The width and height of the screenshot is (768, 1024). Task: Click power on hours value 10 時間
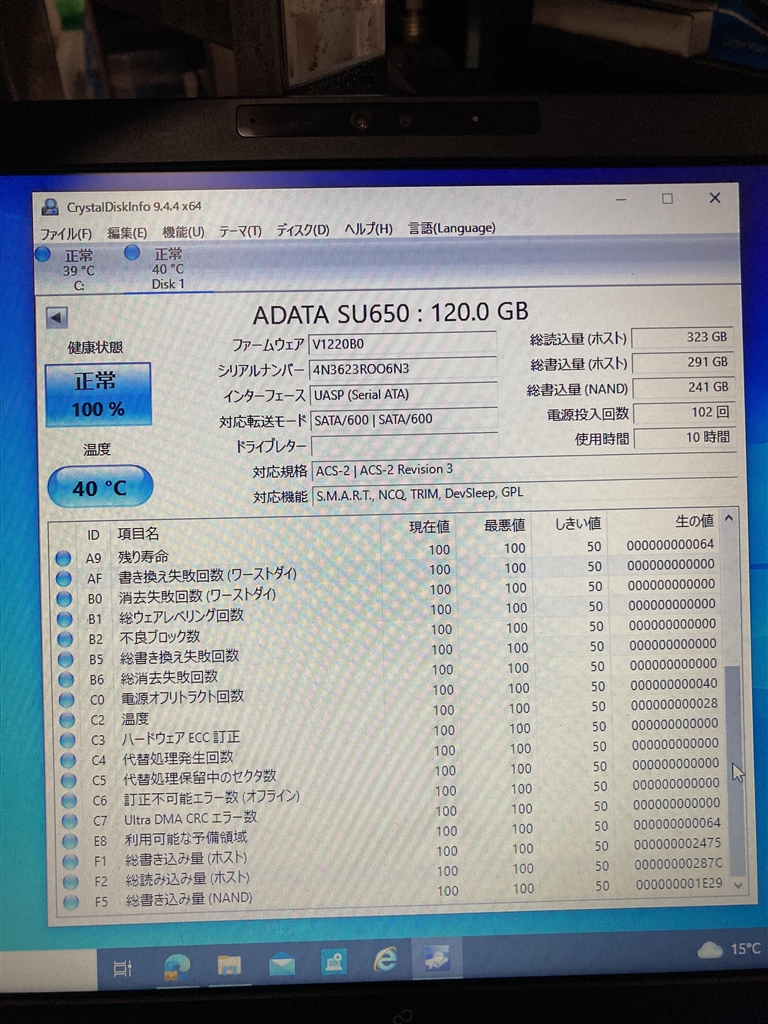(686, 438)
